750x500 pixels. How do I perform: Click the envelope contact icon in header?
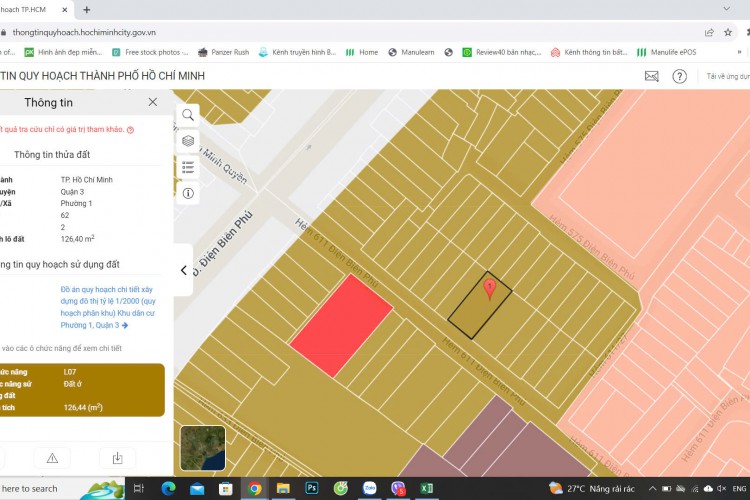[651, 76]
